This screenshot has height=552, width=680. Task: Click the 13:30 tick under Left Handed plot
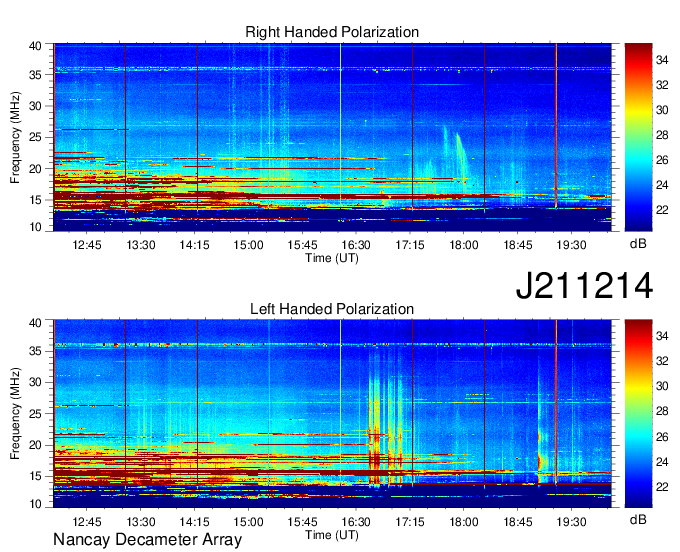141,521
